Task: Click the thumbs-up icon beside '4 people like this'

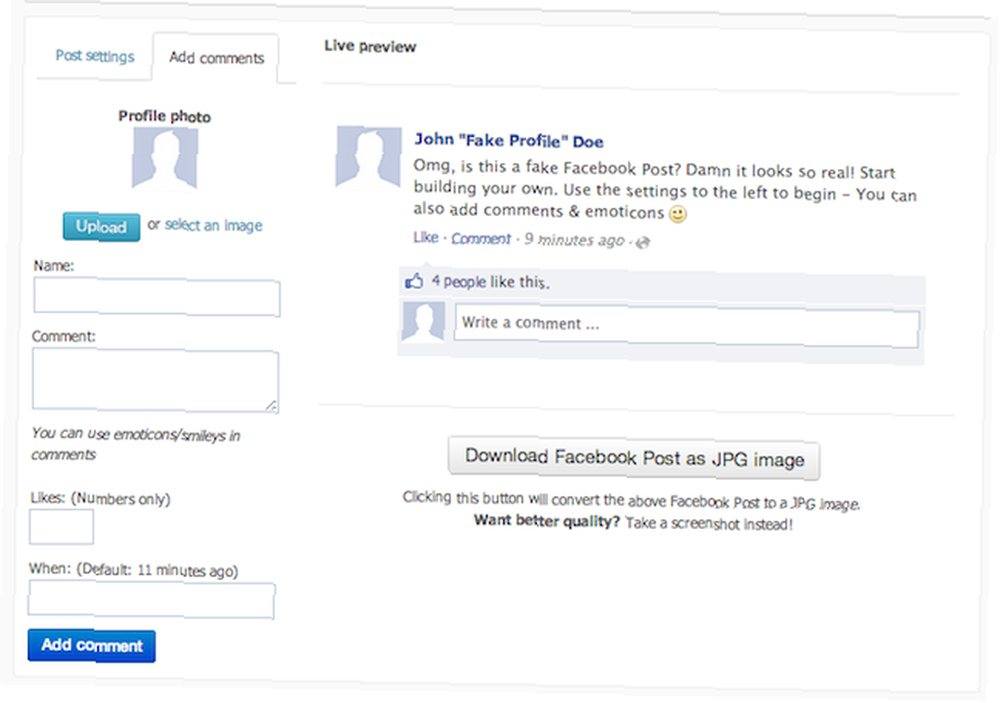Action: 414,281
